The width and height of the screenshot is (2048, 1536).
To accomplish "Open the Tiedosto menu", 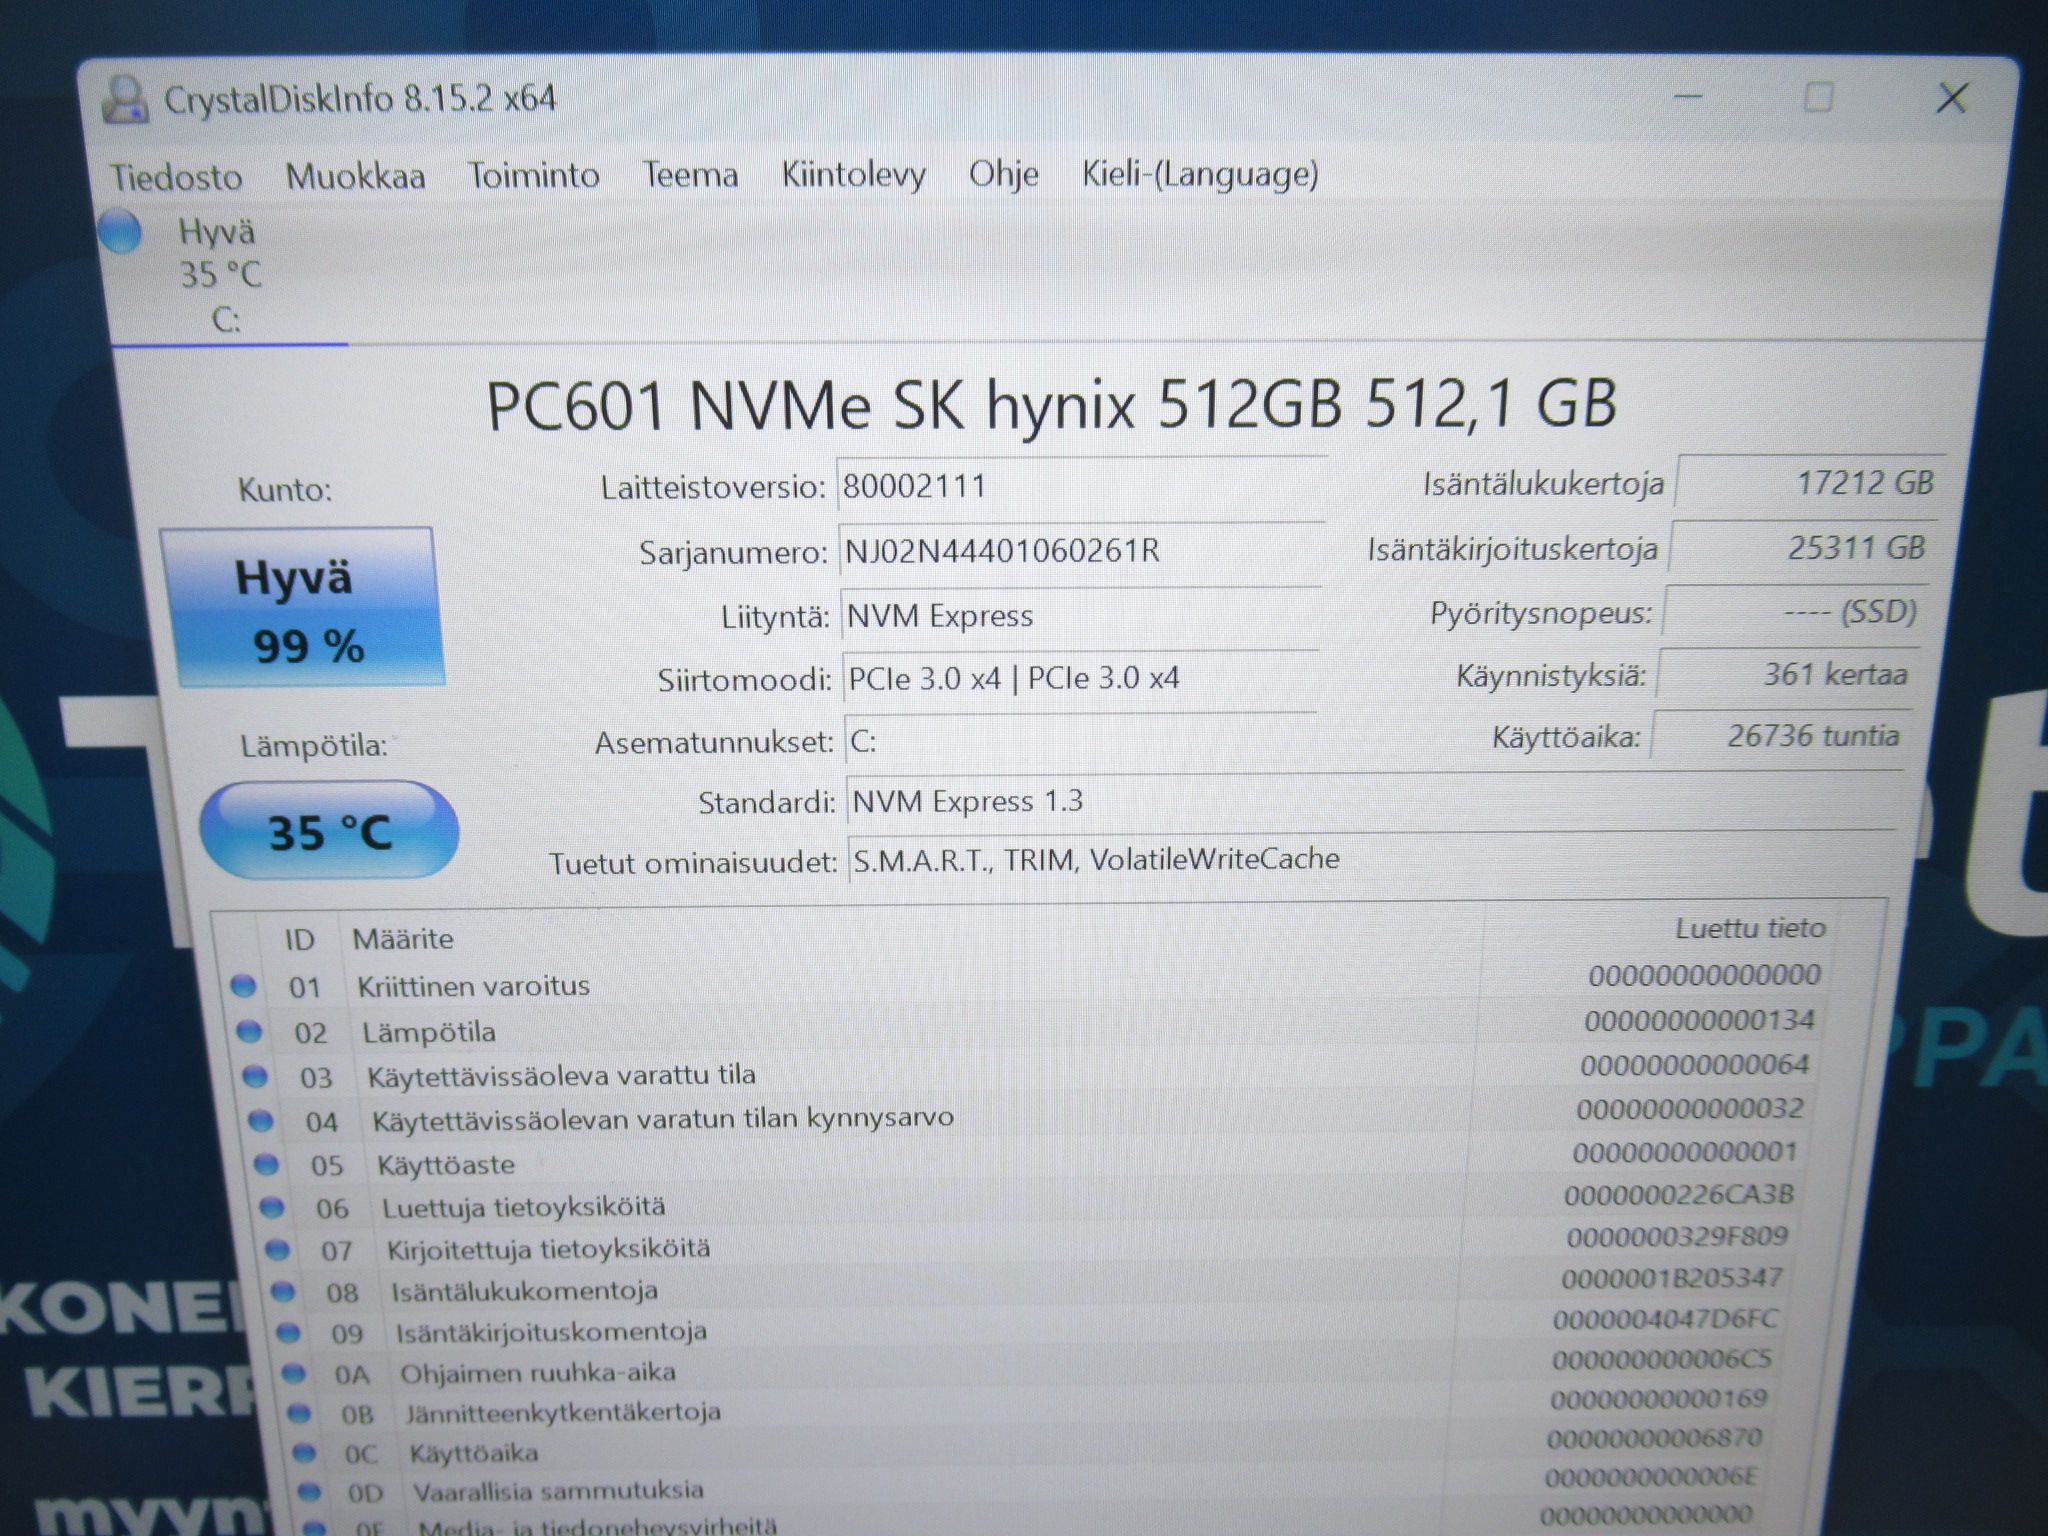I will click(x=176, y=177).
